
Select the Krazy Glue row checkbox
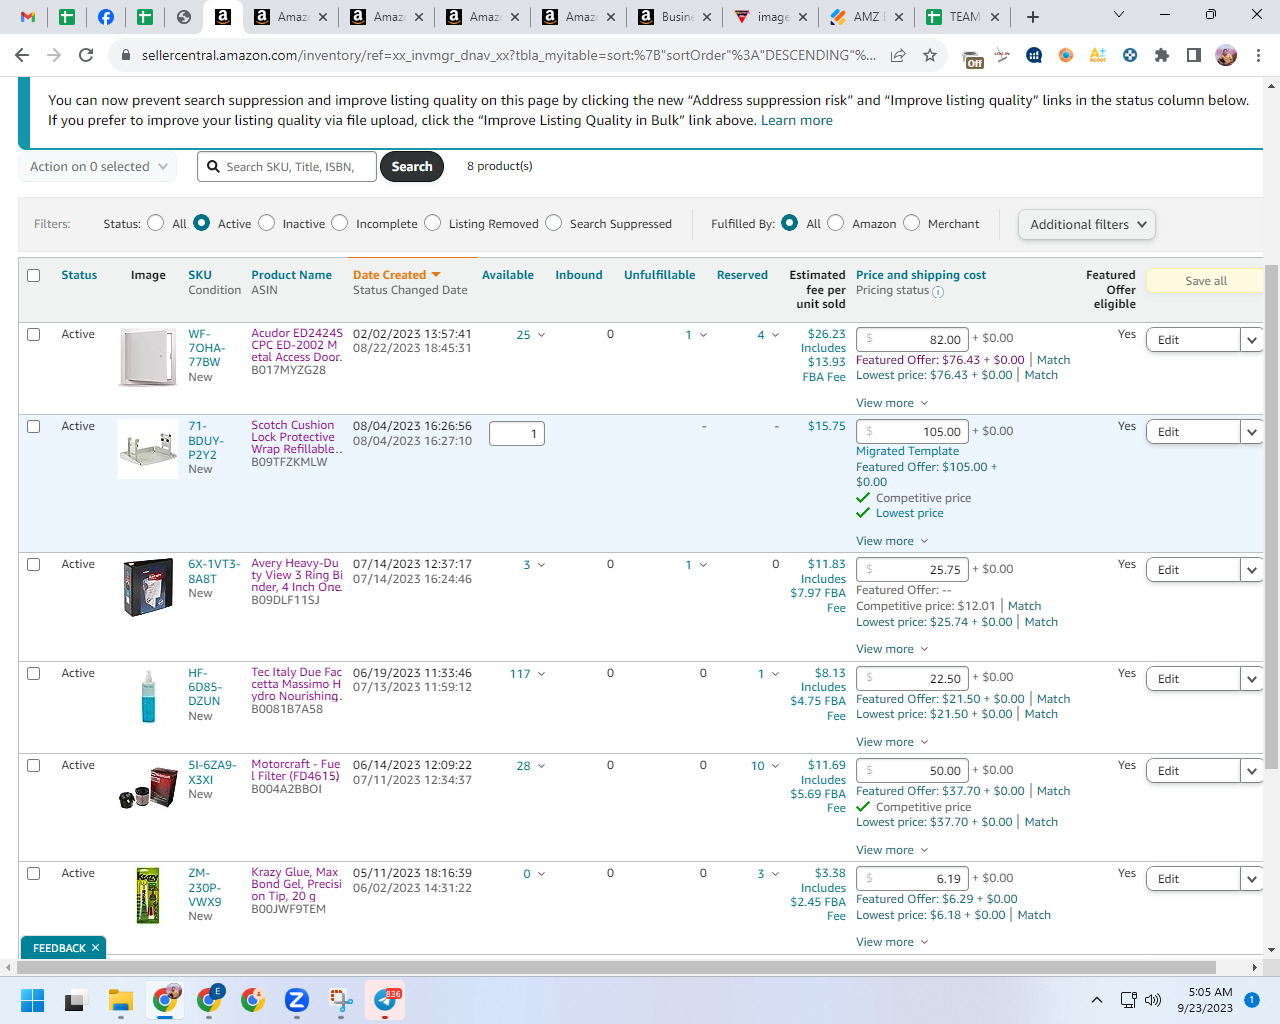33,873
